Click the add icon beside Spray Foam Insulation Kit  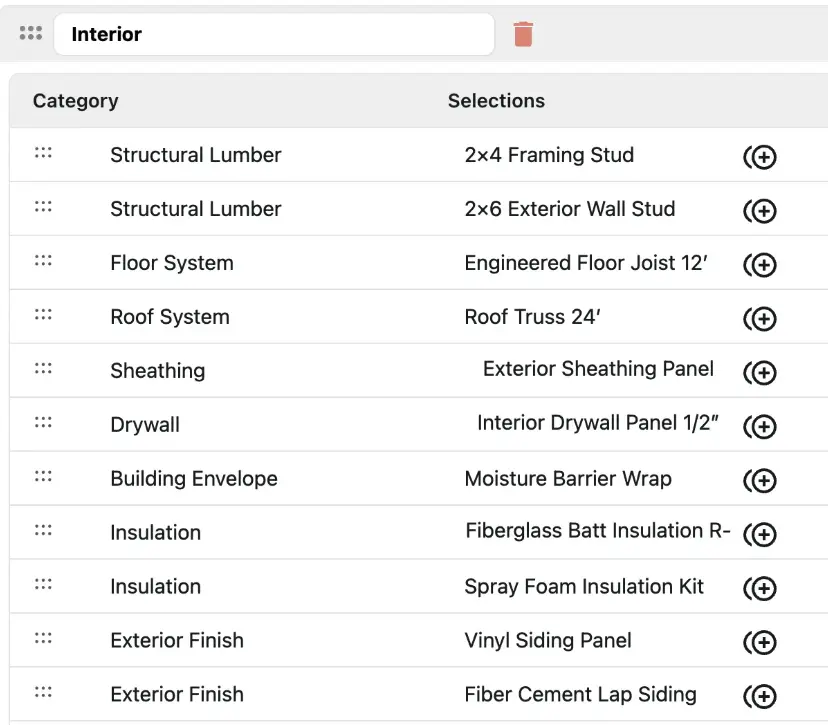point(761,589)
